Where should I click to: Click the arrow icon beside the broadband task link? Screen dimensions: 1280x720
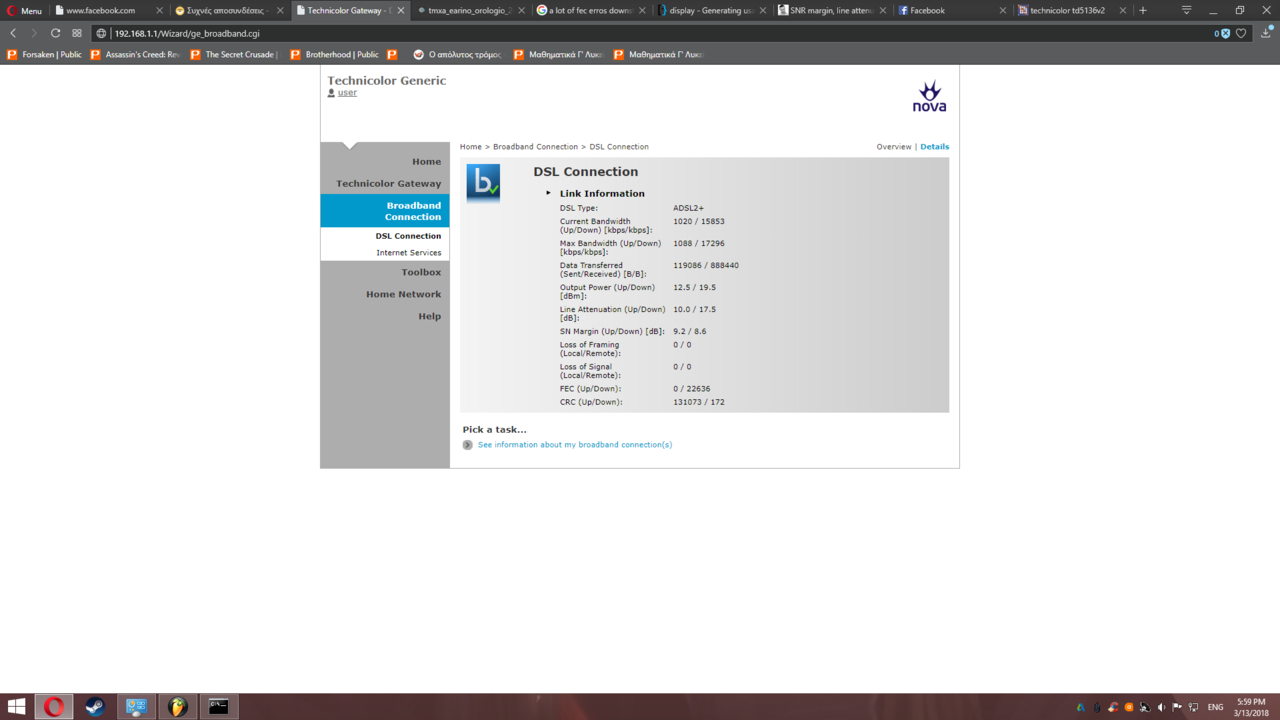click(x=468, y=445)
